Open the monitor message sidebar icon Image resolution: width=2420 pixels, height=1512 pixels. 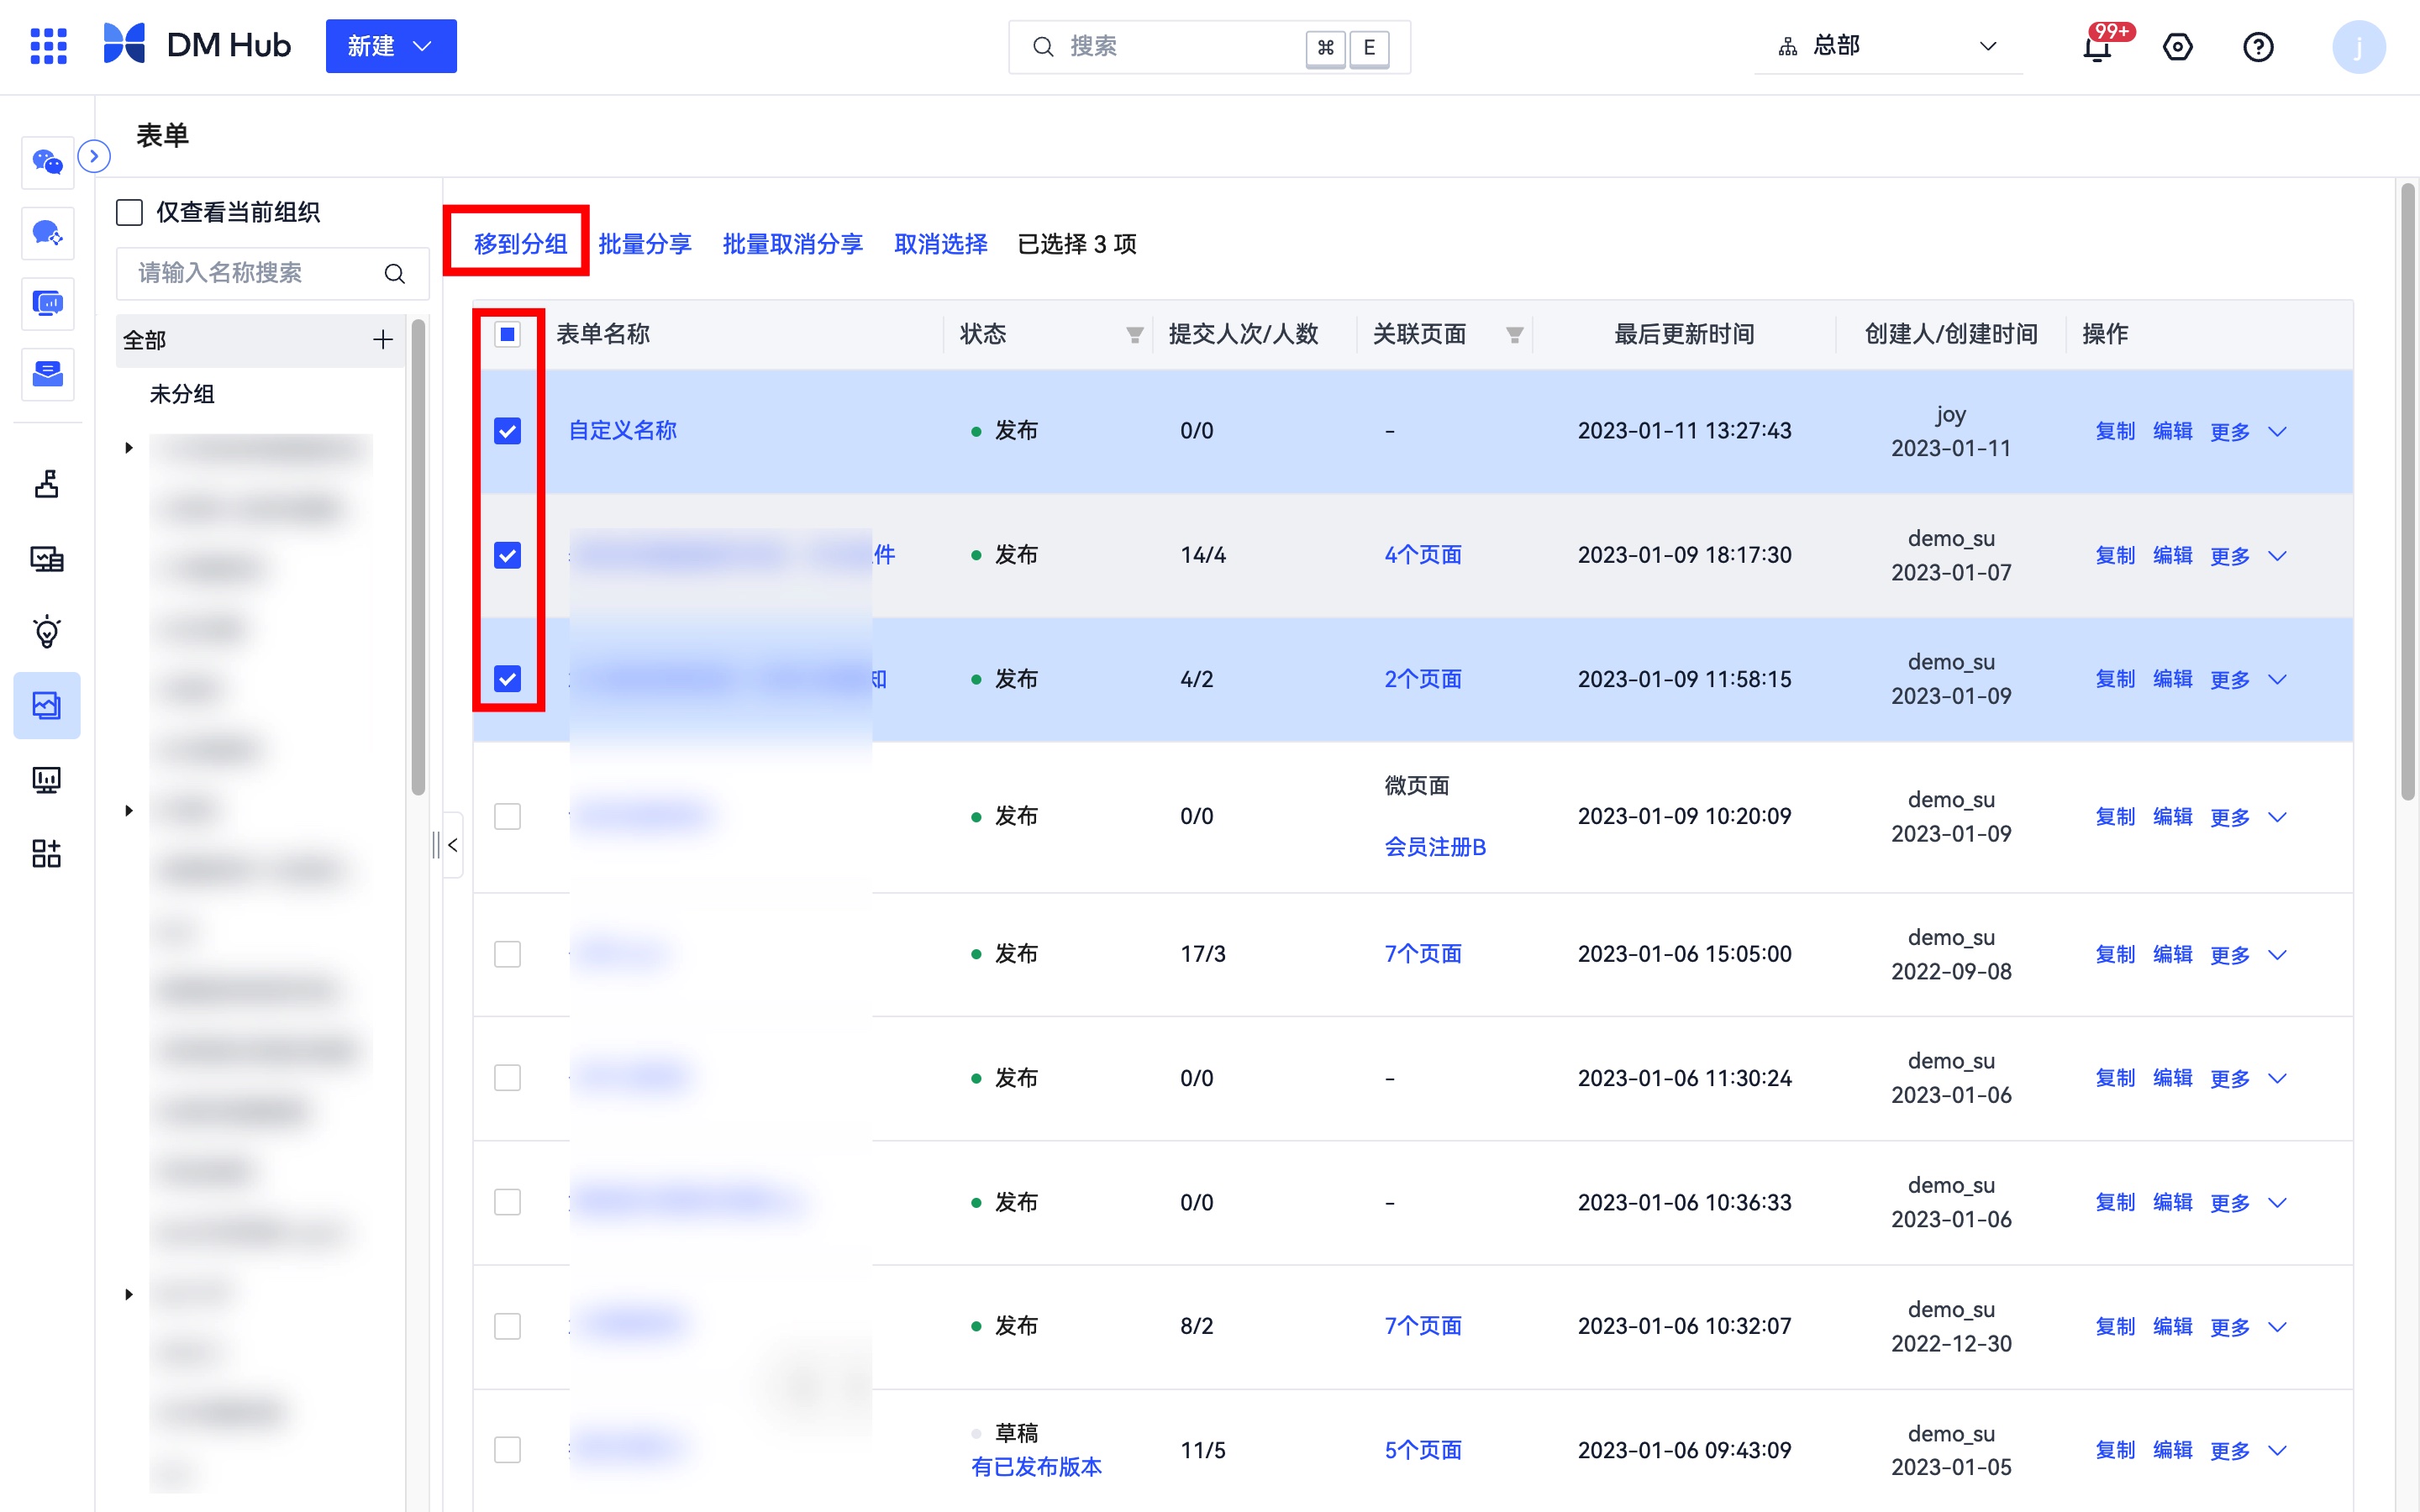(47, 303)
